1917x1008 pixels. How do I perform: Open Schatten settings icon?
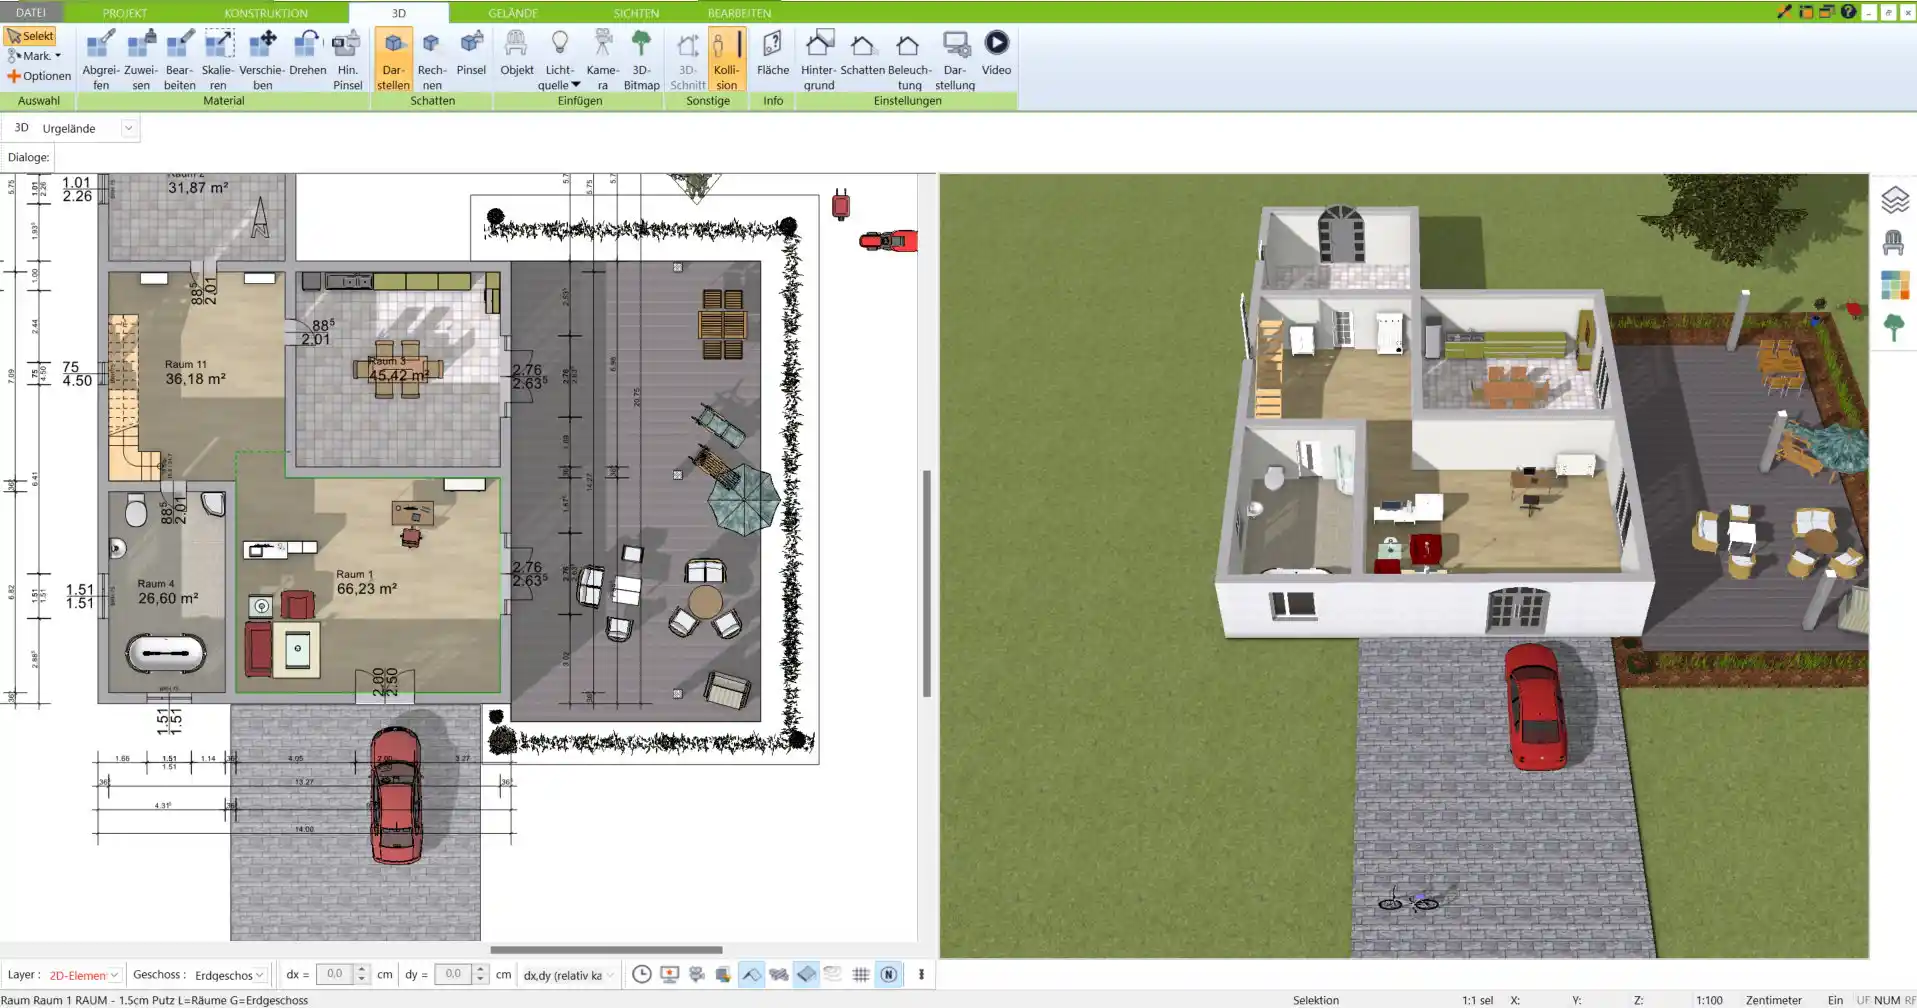[862, 55]
